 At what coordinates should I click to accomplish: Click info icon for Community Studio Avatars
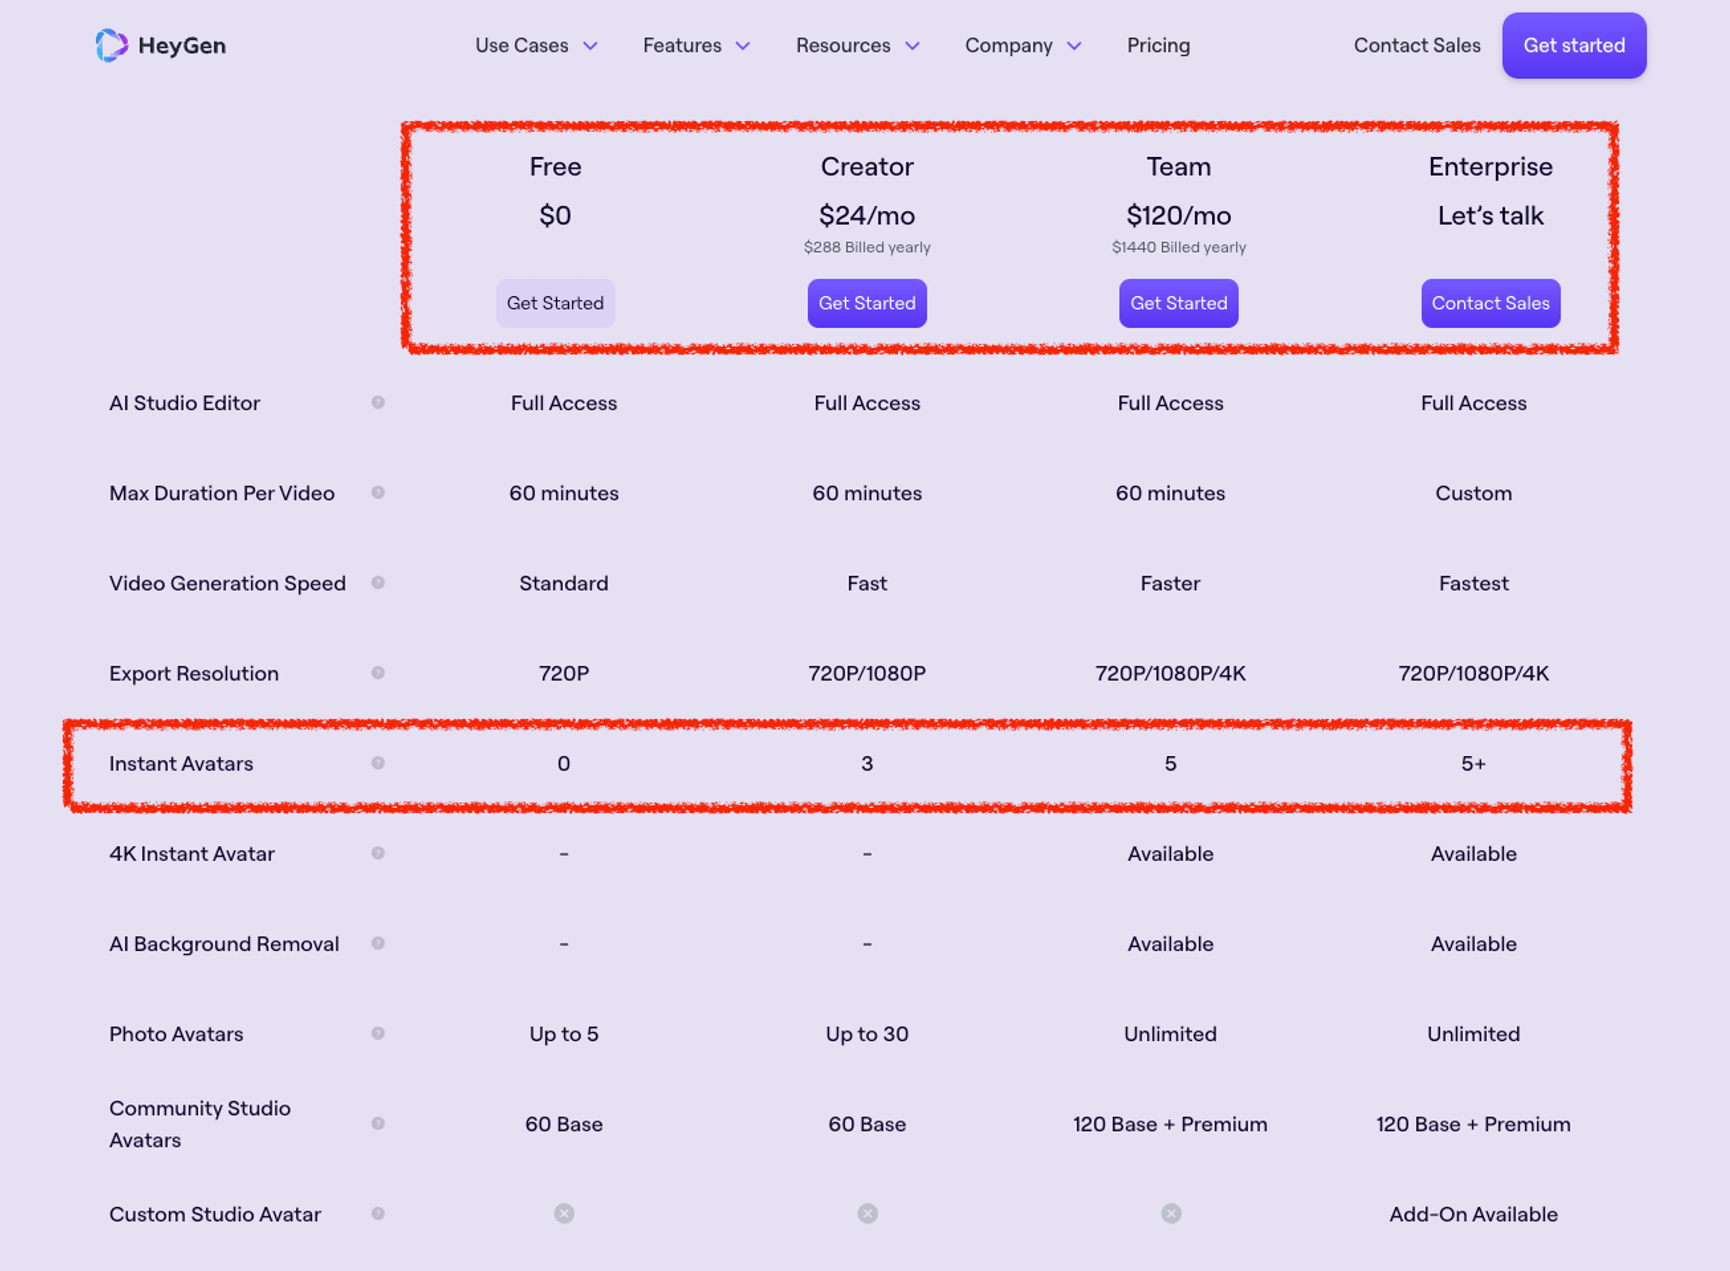[378, 1123]
